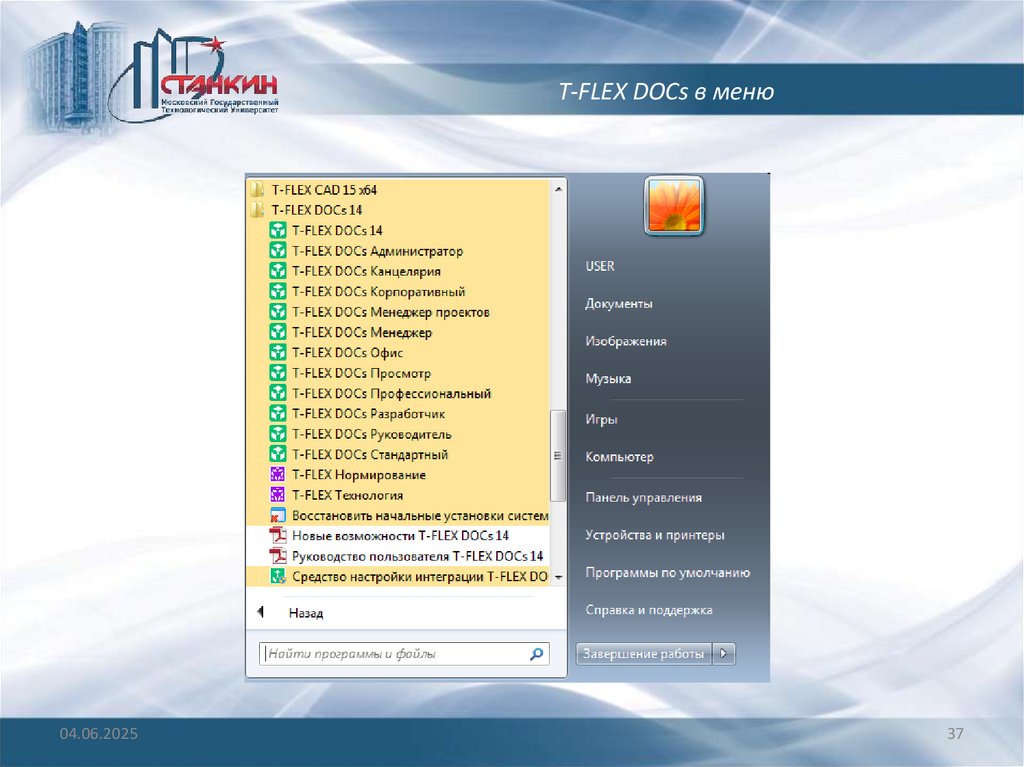The height and width of the screenshot is (767, 1024).
Task: Click the PDF icon of Руководство пользователя
Action: point(278,556)
